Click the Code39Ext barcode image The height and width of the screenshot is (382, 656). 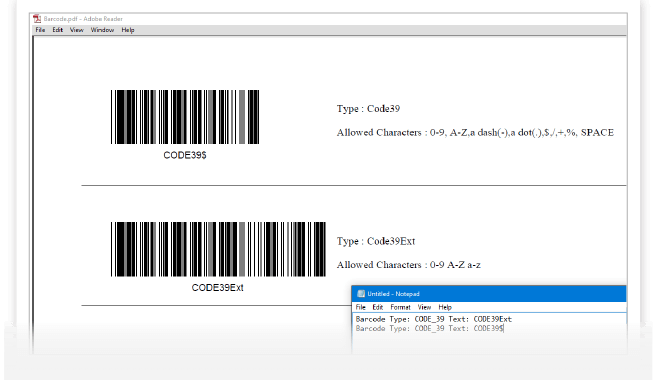coord(218,249)
